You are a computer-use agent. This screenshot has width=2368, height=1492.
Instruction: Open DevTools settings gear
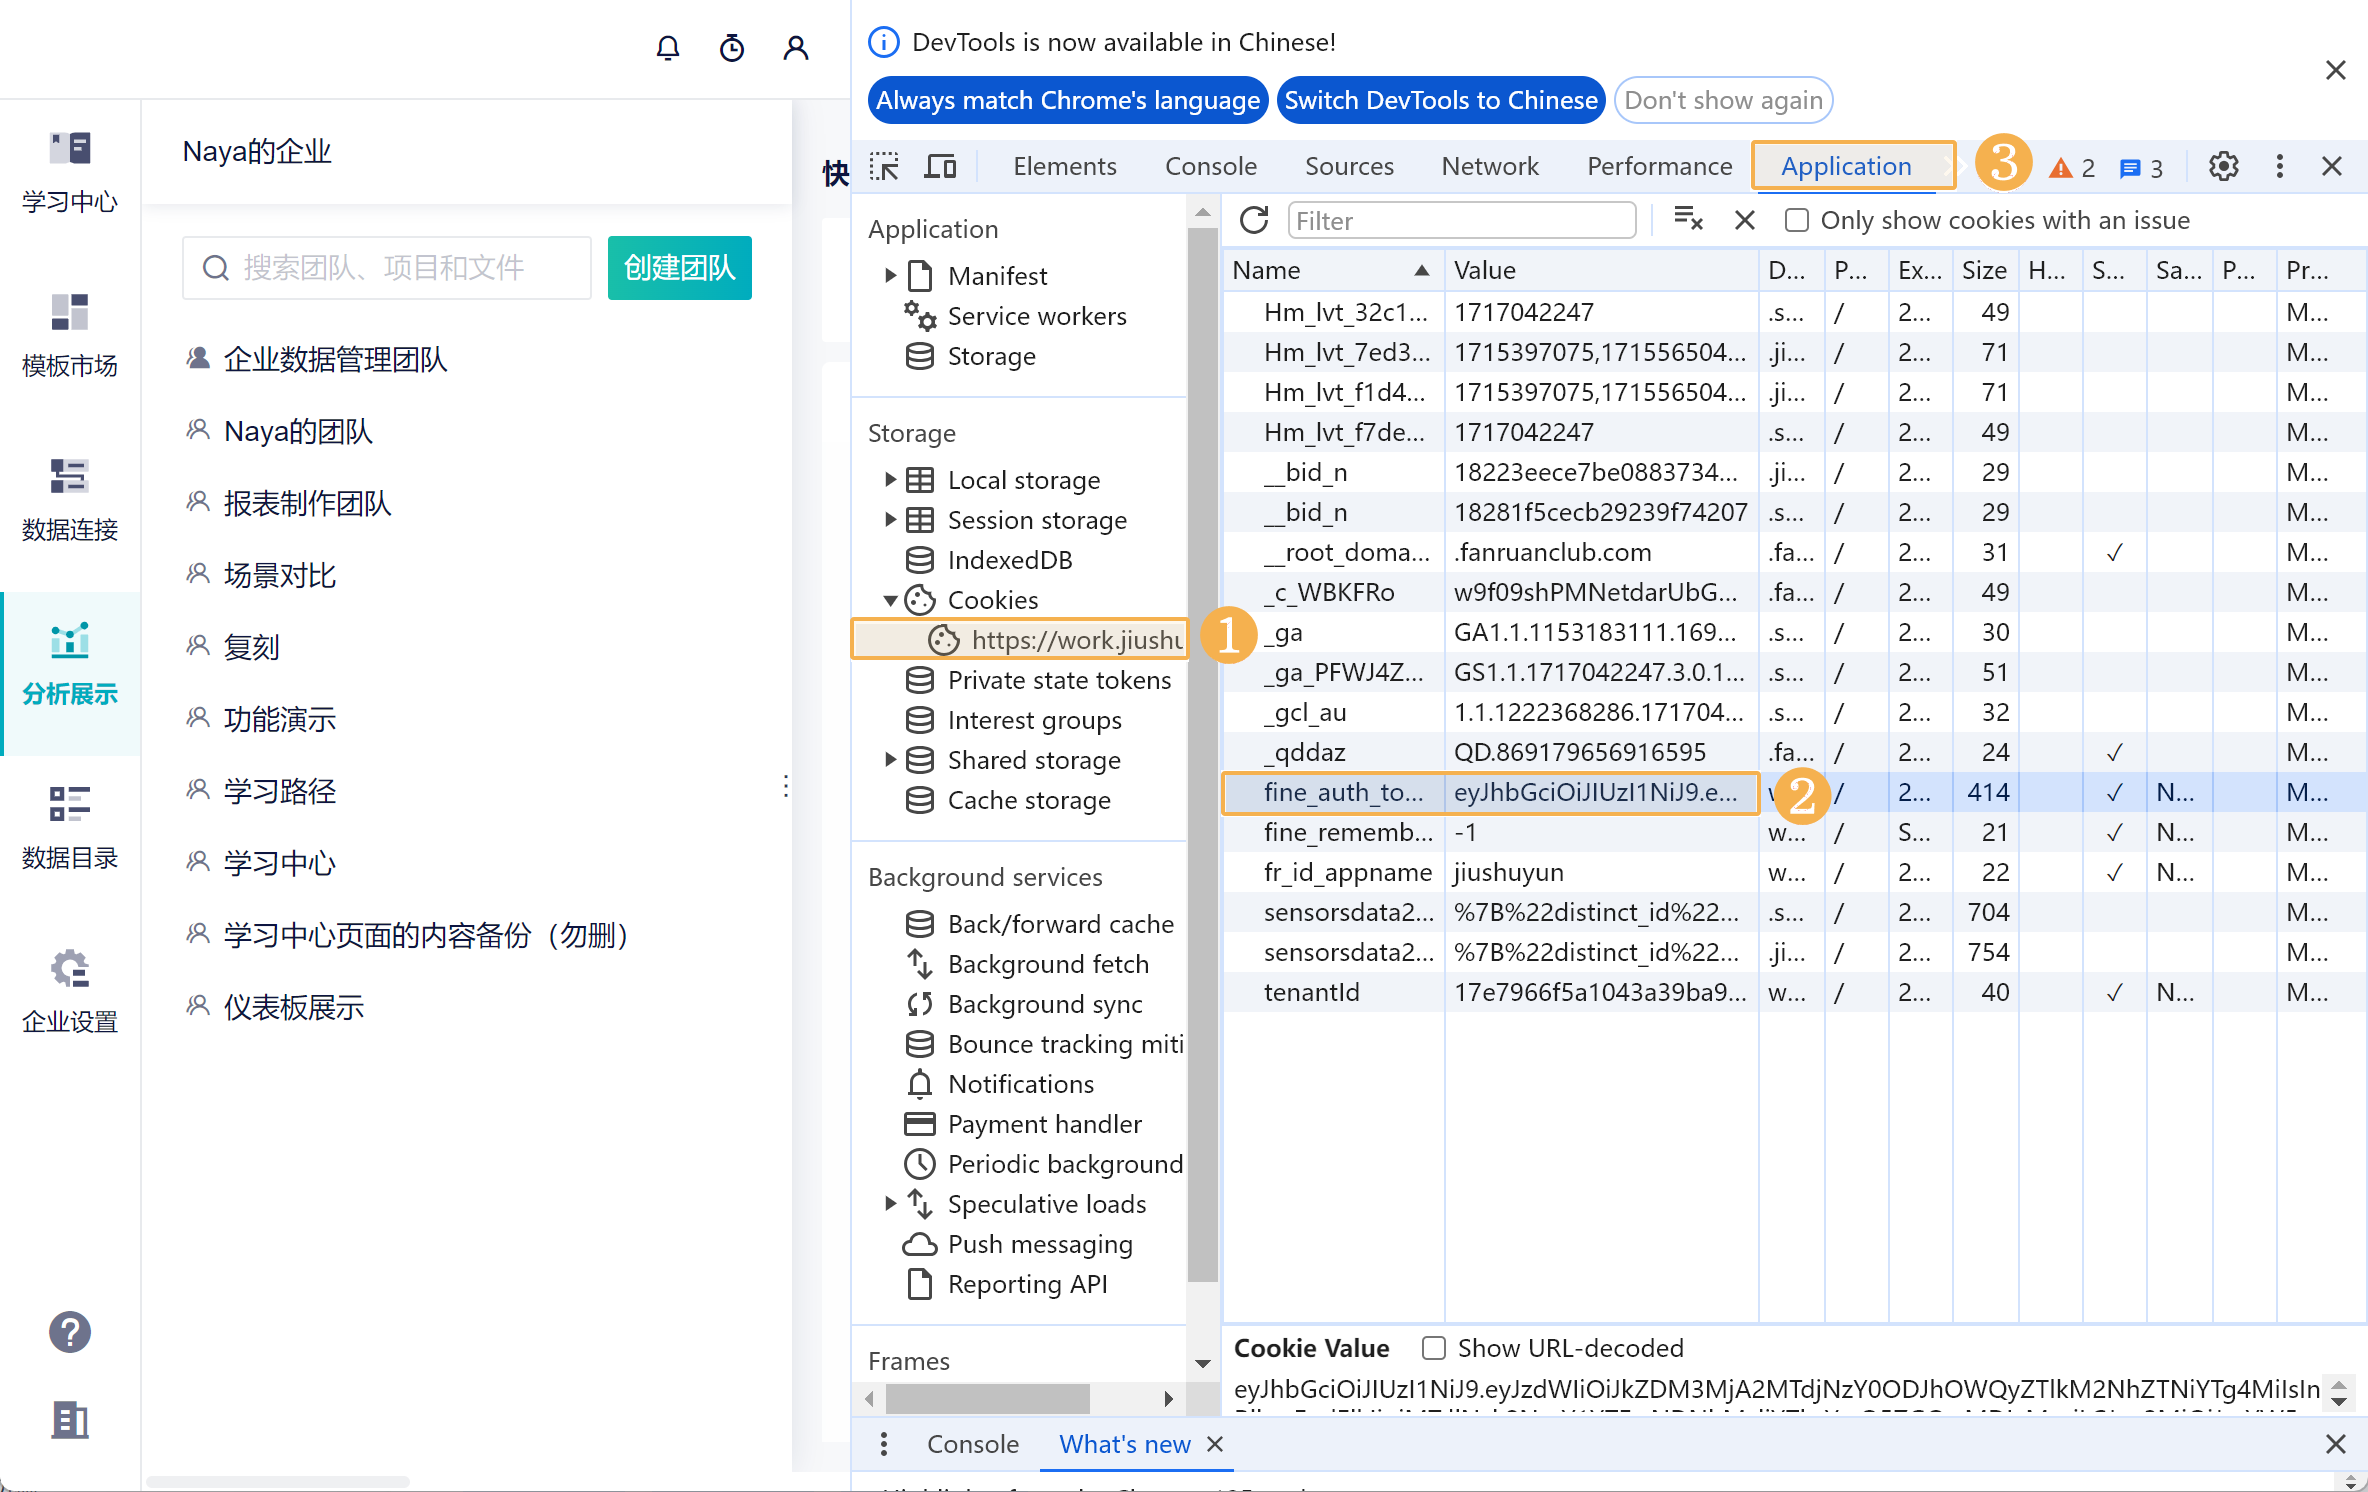point(2224,166)
